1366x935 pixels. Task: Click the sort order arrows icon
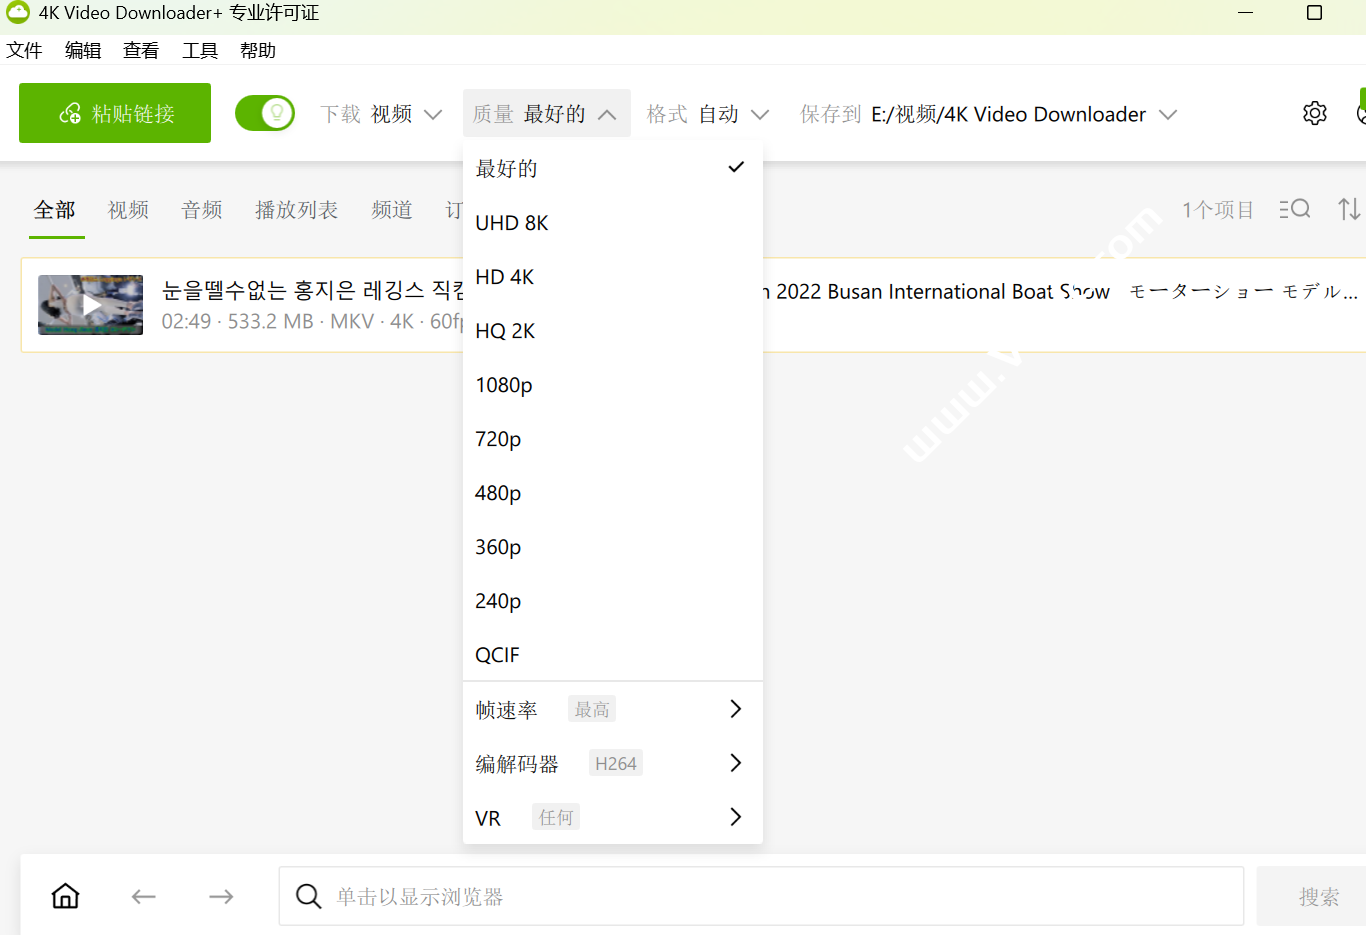coord(1349,209)
